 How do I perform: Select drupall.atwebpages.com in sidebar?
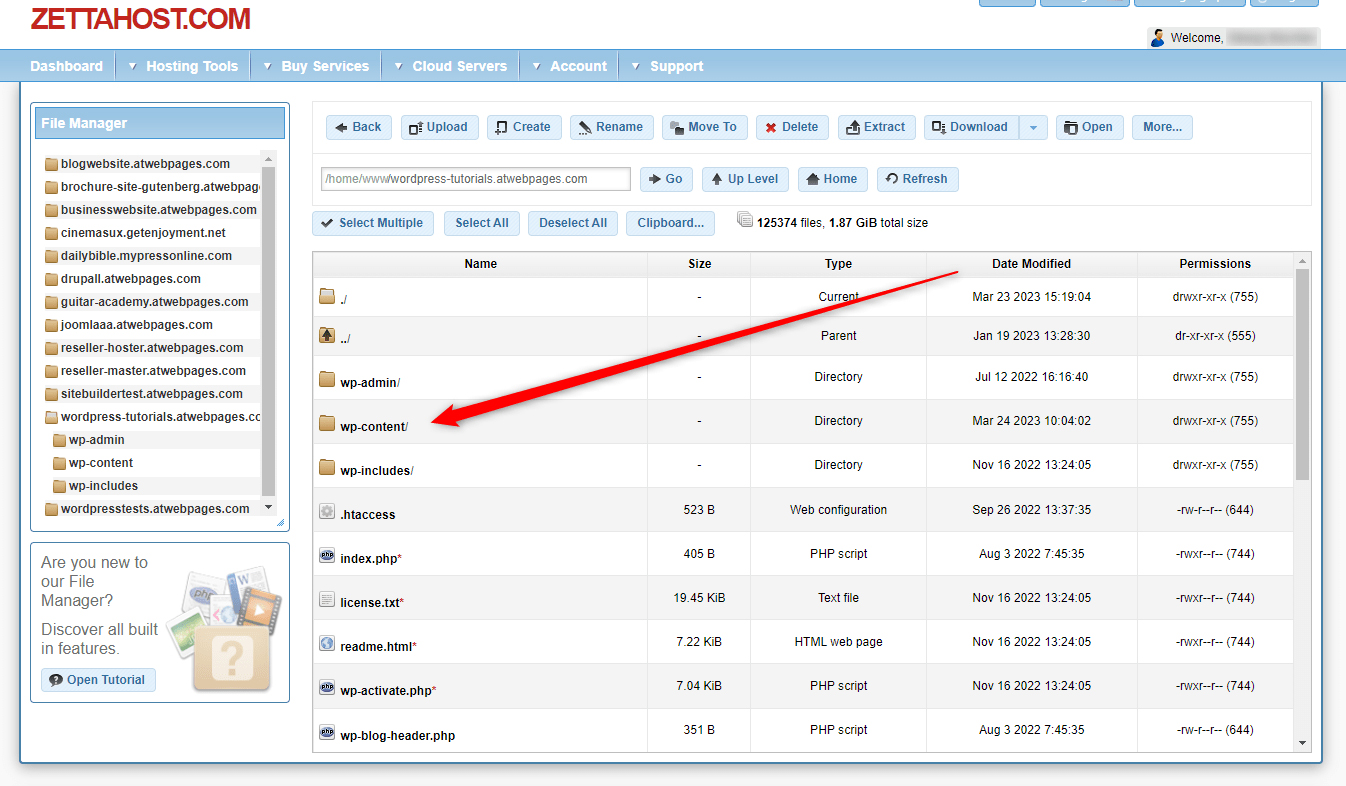pyautogui.click(x=130, y=279)
